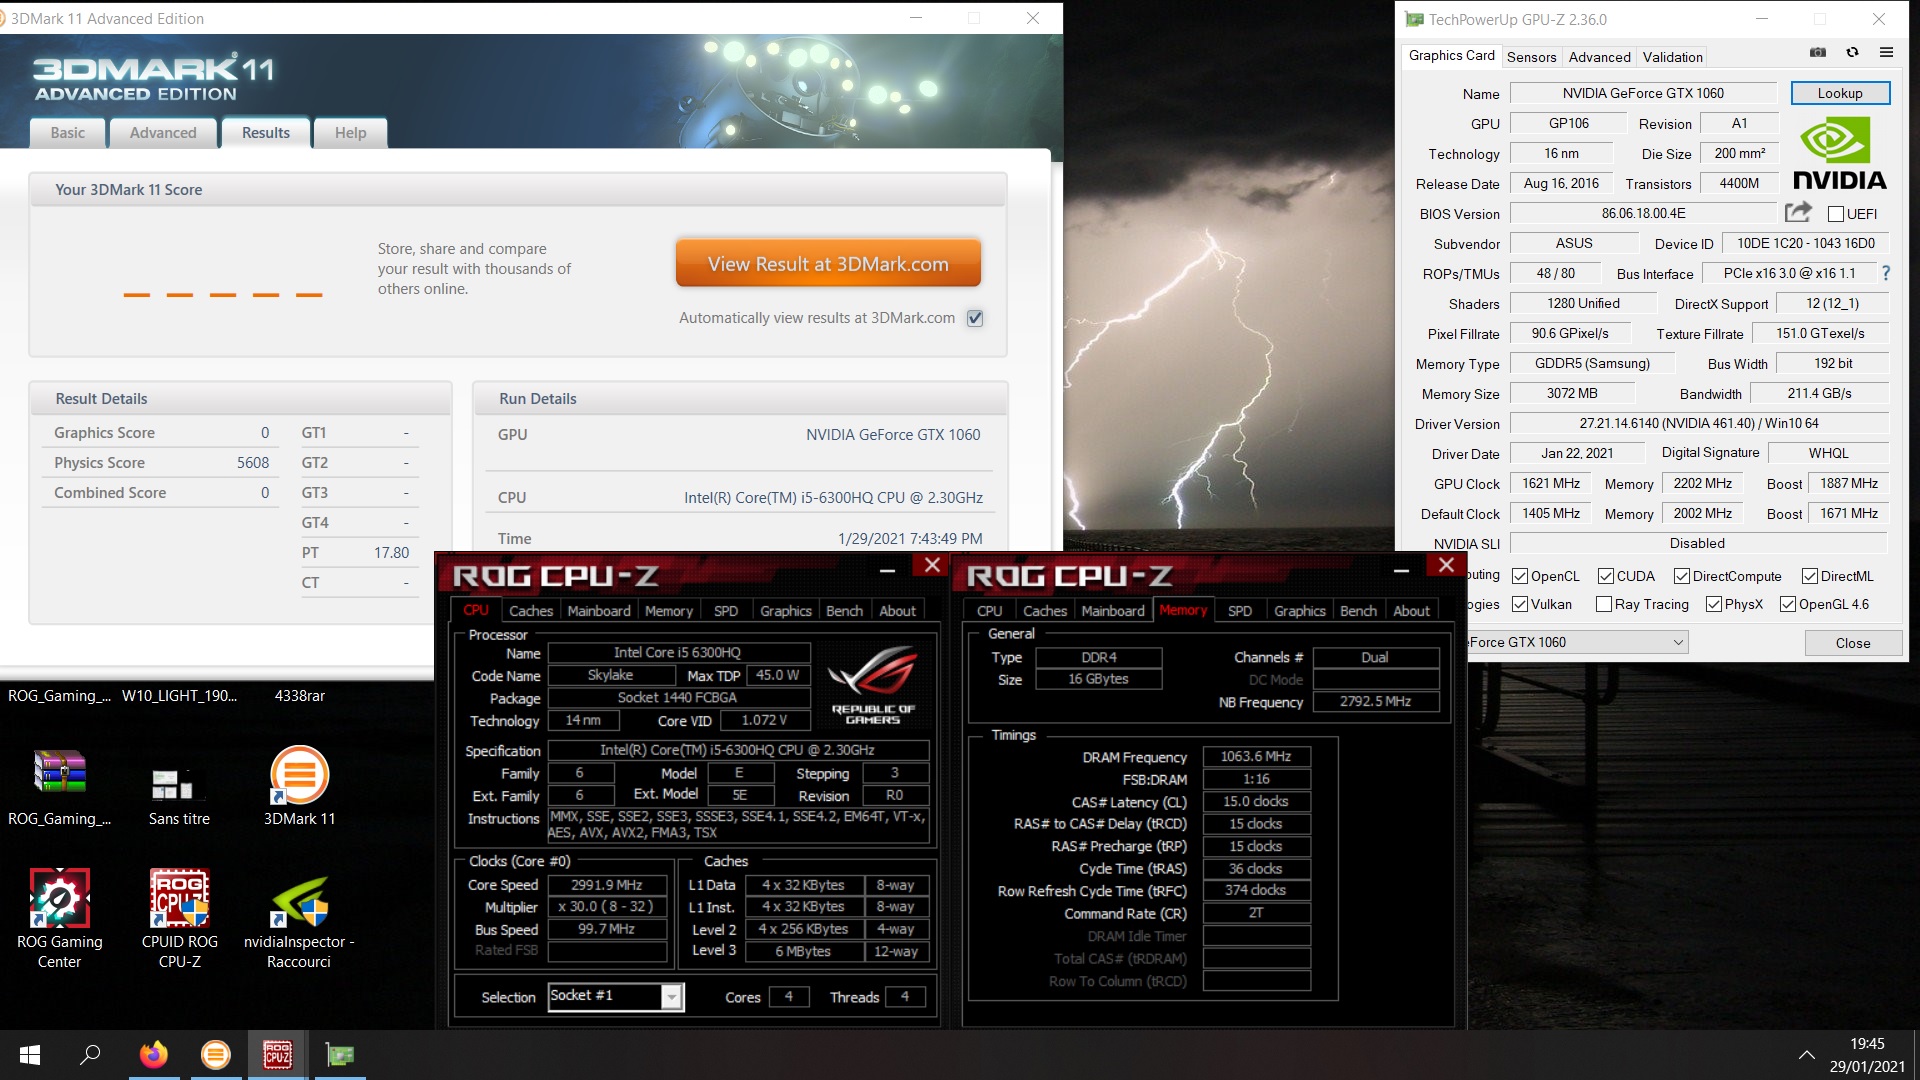
Task: Open the Validation tab in GPU-Z
Action: click(1672, 57)
